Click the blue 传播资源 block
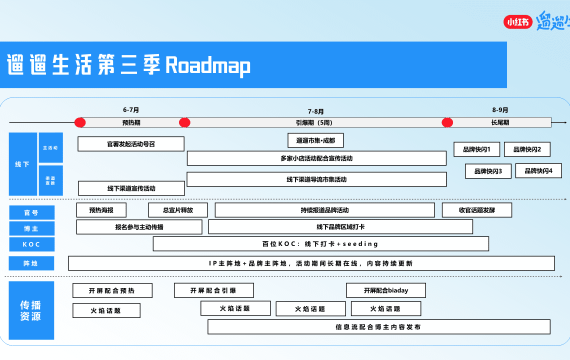The image size is (570, 360). coord(31,311)
